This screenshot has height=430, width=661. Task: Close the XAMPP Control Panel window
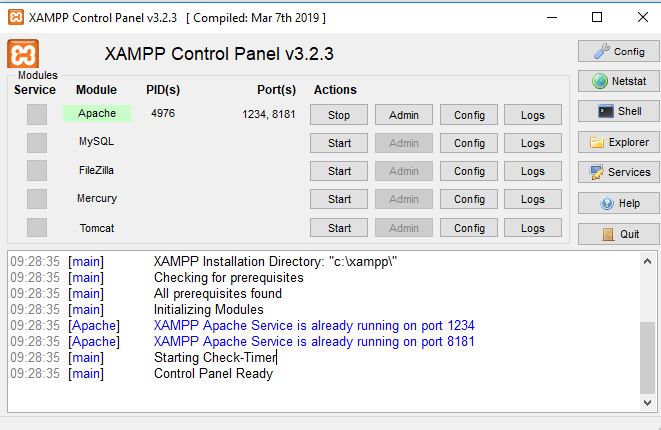click(x=643, y=17)
